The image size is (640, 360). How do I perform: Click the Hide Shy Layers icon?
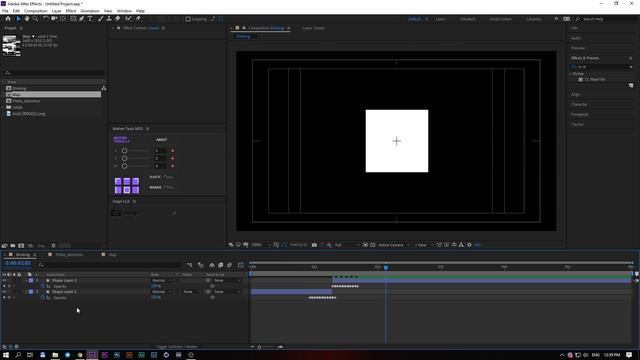click(211, 265)
